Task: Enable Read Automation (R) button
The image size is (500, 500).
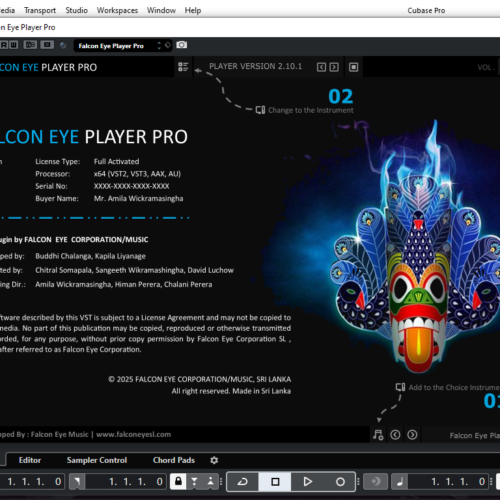Action: (x=4, y=45)
